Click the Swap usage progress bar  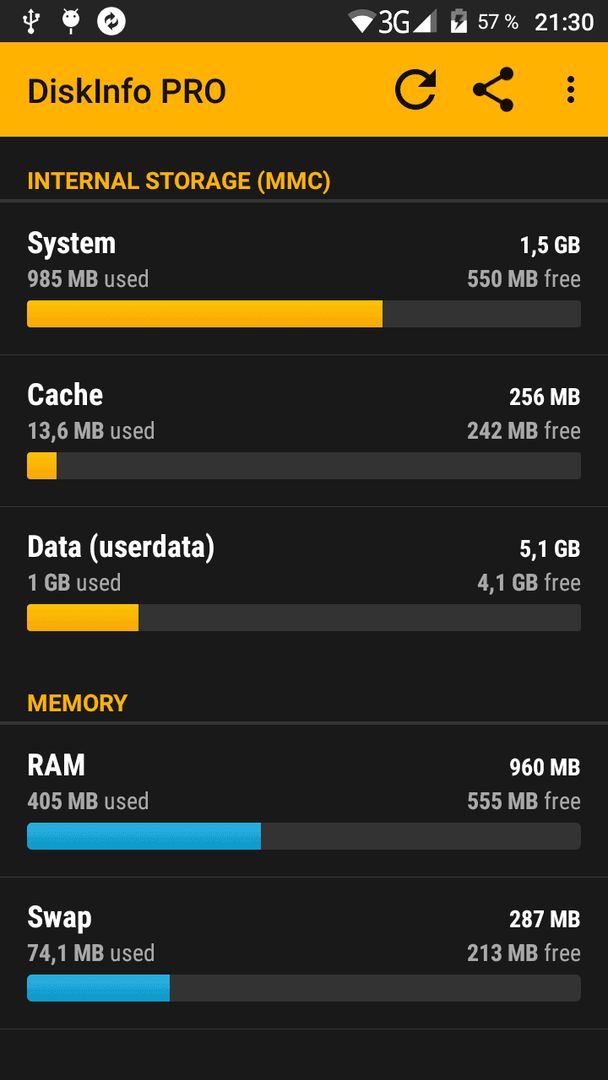[304, 988]
